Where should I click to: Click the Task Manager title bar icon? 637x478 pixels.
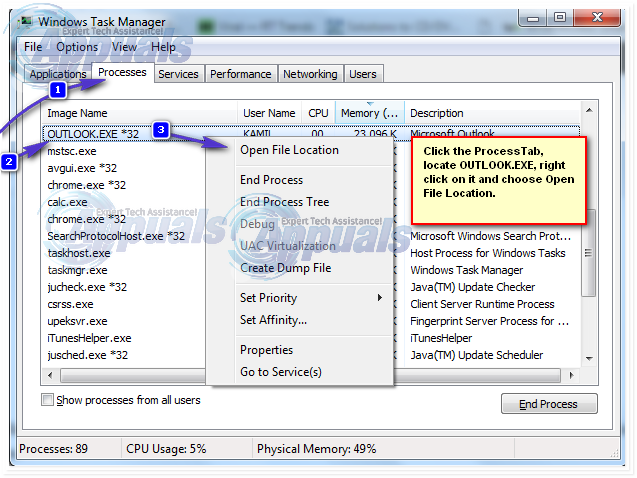(26, 21)
